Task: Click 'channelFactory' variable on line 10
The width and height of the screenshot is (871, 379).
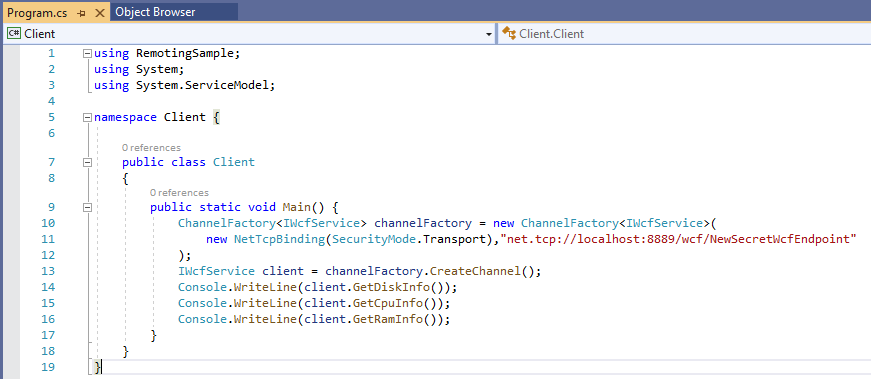Action: tap(423, 223)
